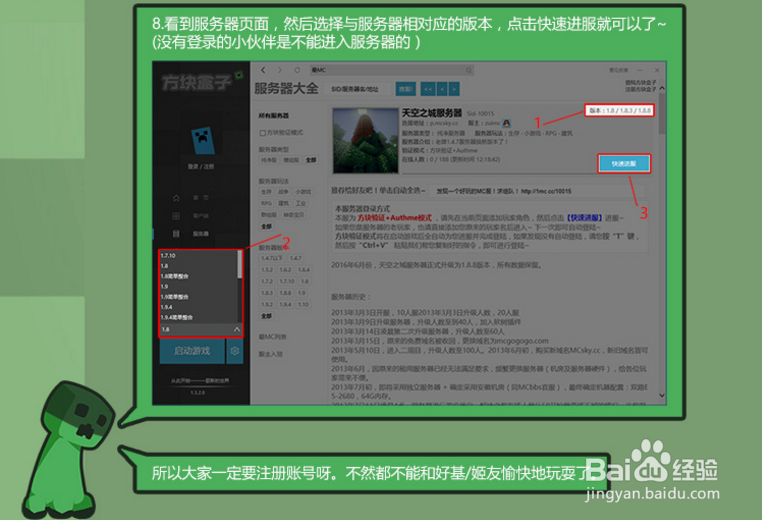Filter server version 1.5.2 tag
The width and height of the screenshot is (762, 520).
pyautogui.click(x=267, y=270)
